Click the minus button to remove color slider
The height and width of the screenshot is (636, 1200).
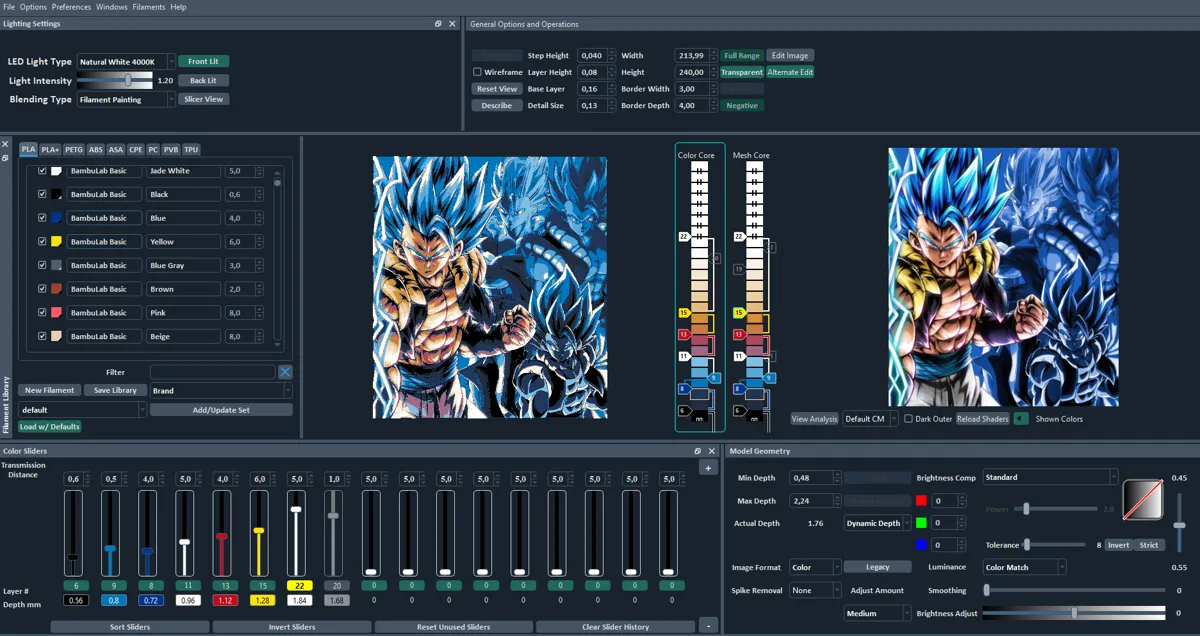pos(708,626)
